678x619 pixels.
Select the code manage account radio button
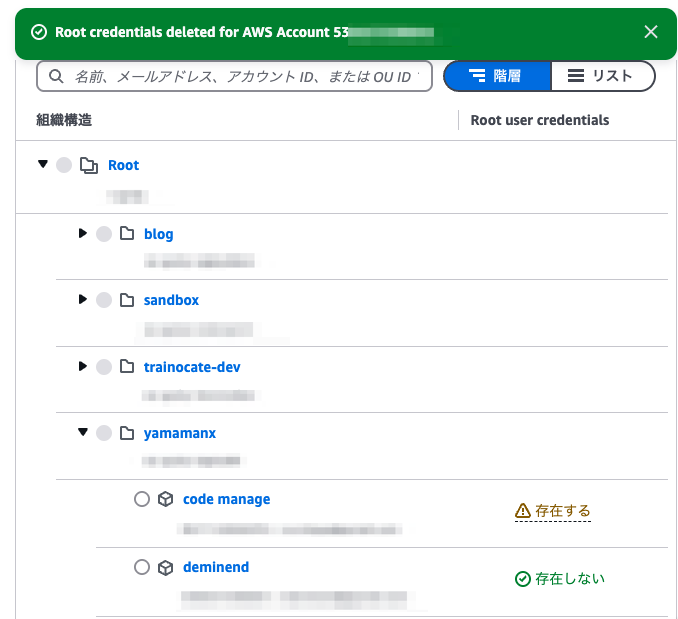pyautogui.click(x=142, y=499)
